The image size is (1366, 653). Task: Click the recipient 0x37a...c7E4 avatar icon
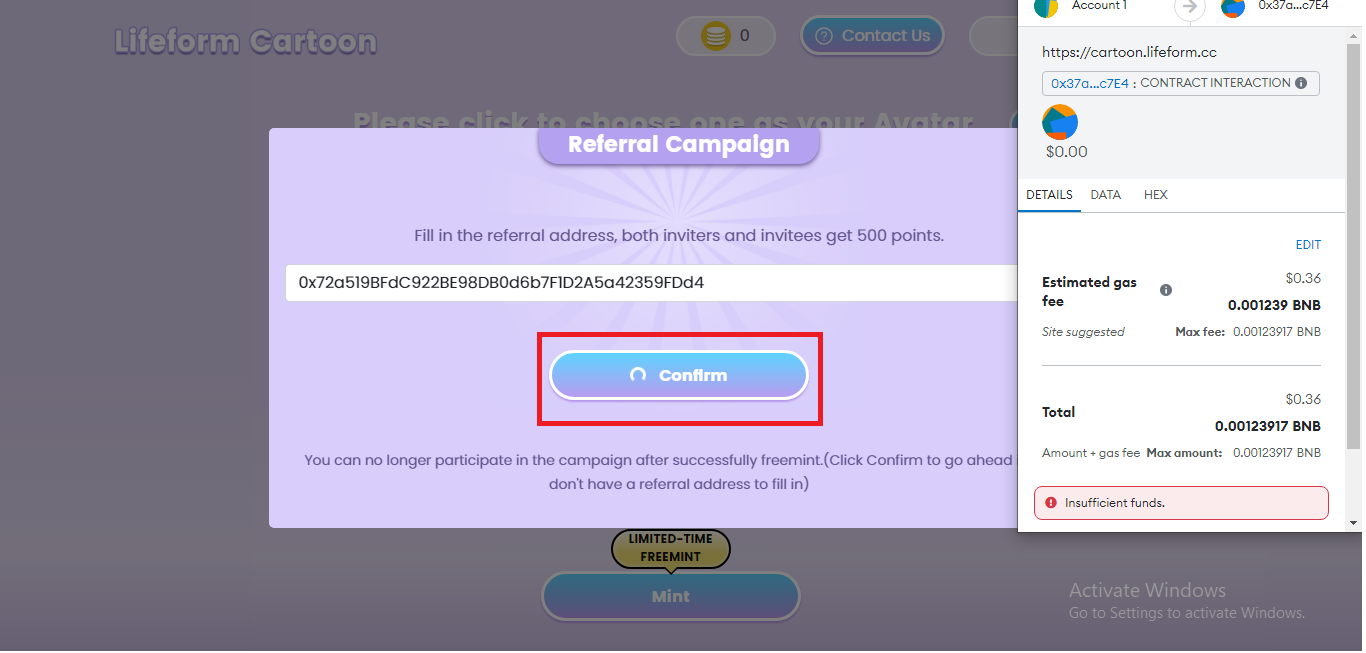[x=1233, y=6]
